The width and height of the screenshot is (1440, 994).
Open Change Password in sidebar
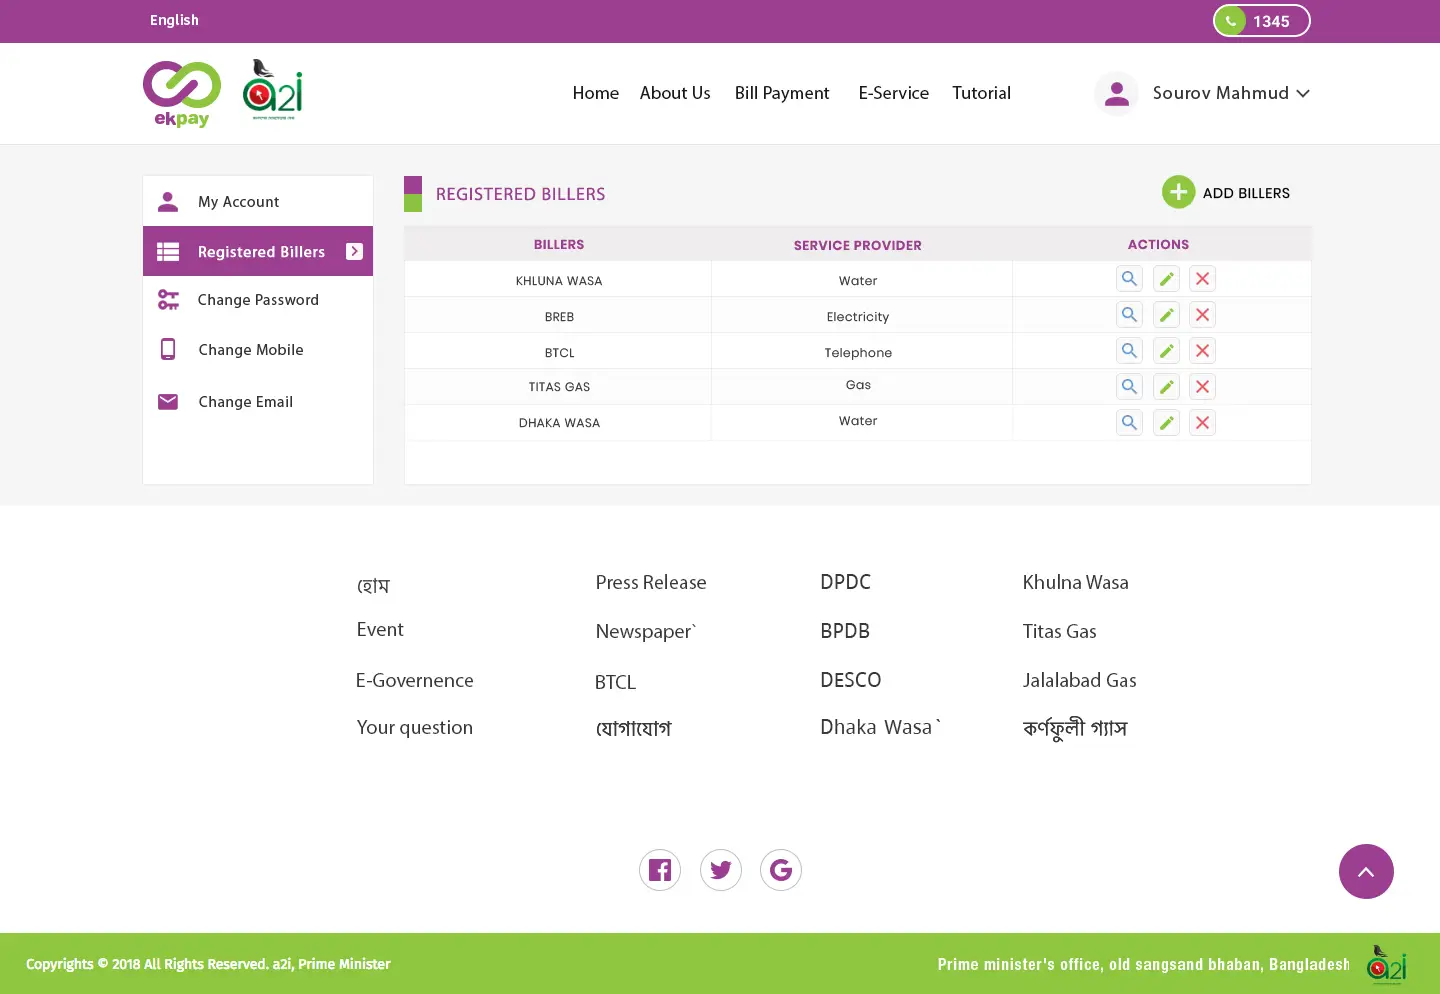point(258,300)
